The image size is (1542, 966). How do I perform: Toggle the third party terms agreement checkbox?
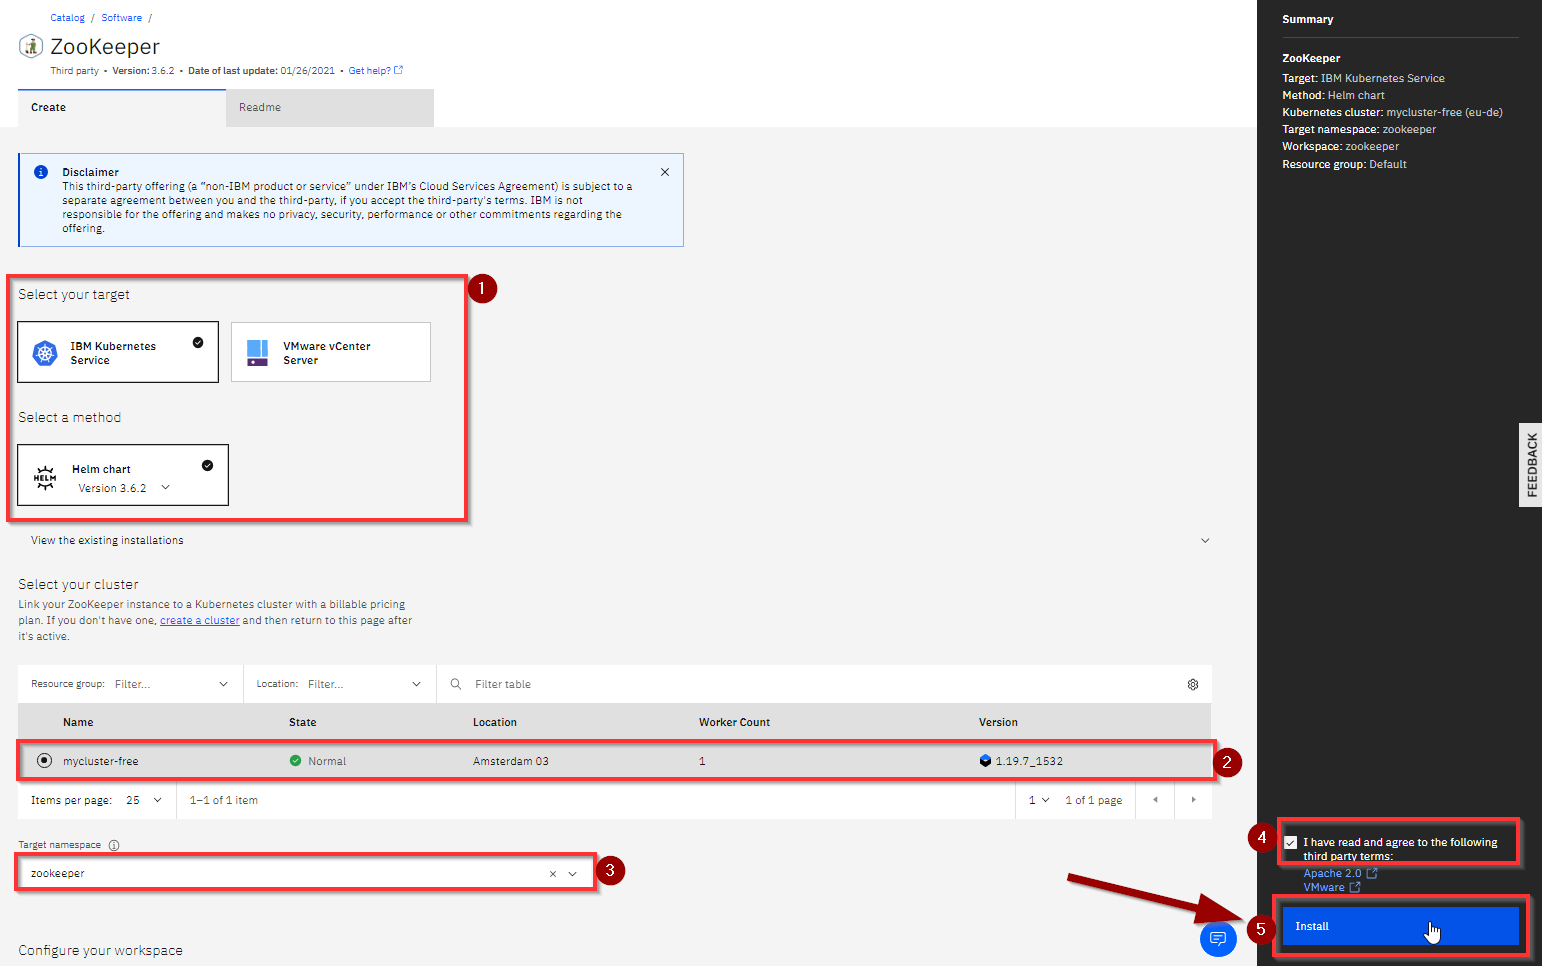pyautogui.click(x=1291, y=842)
